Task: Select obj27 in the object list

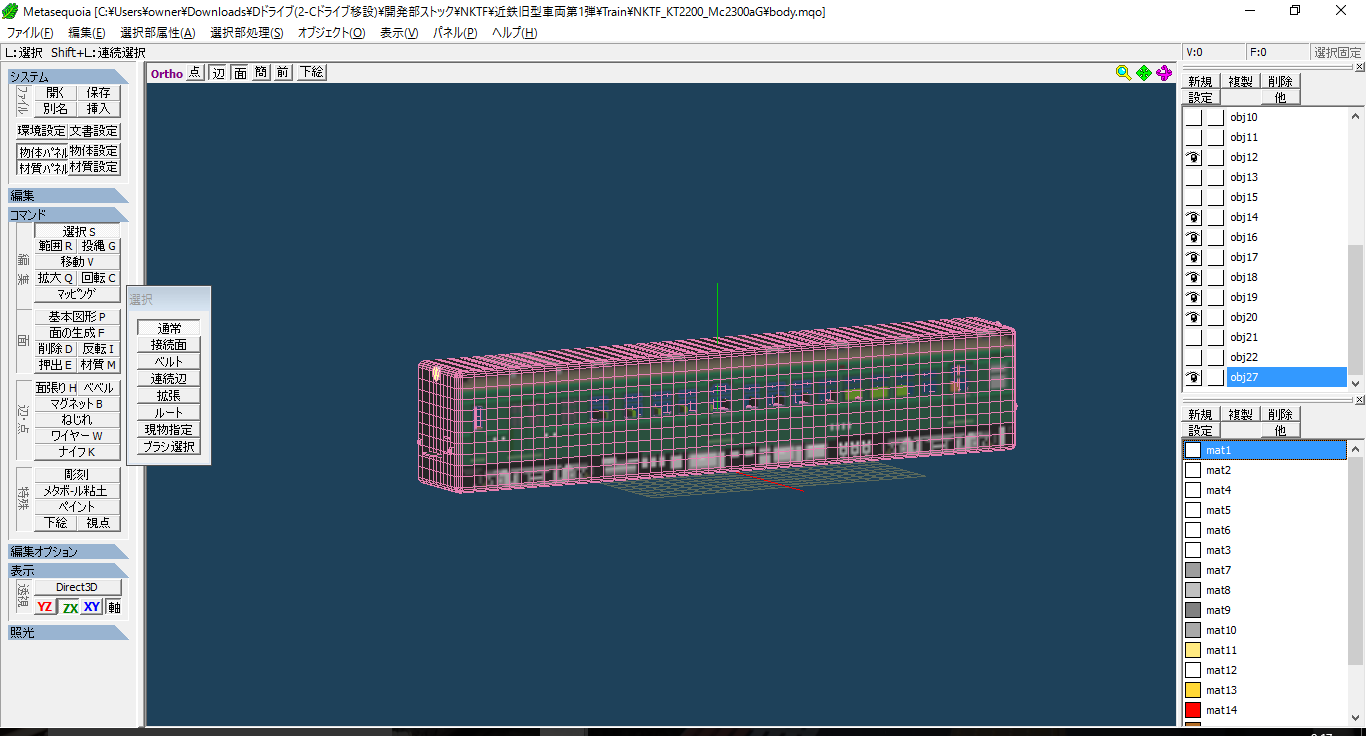Action: pos(1286,377)
